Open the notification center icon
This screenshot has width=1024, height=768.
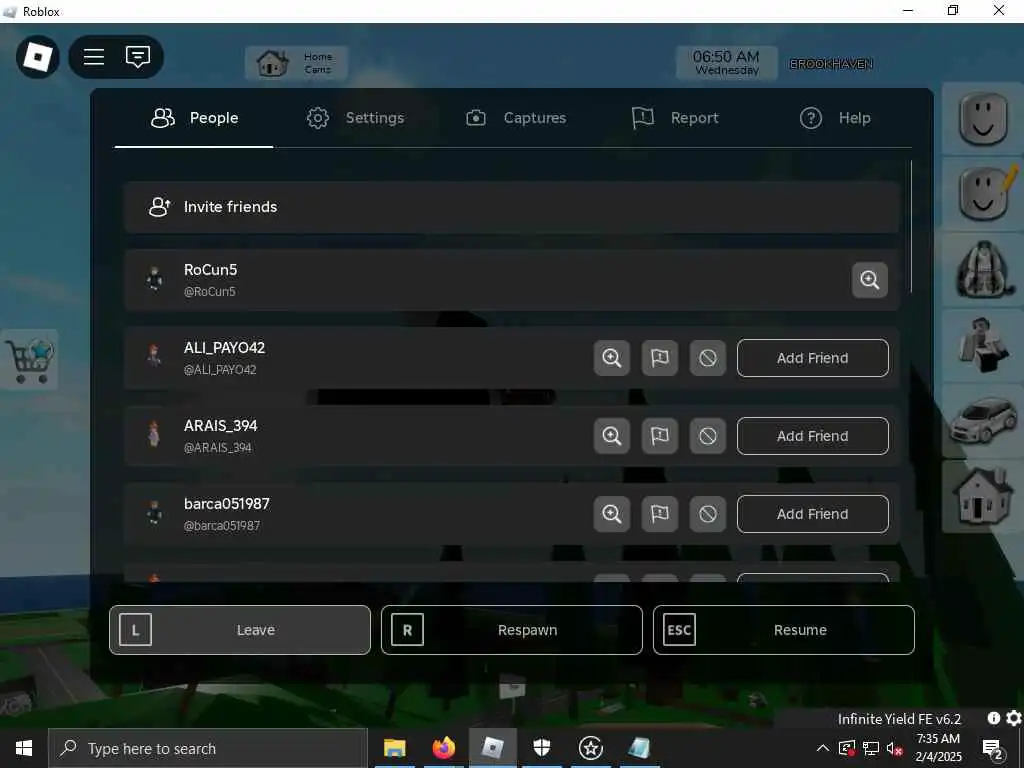tap(993, 749)
